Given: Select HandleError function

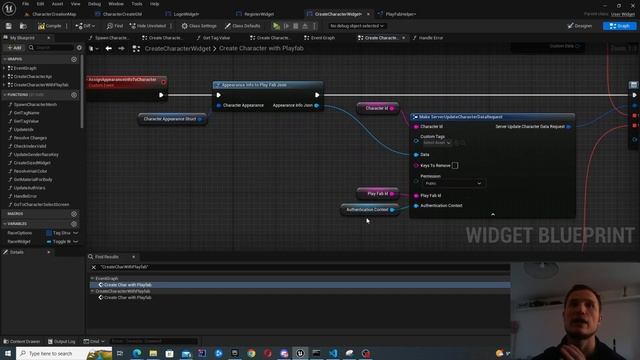Looking at the screenshot, I should pyautogui.click(x=25, y=196).
